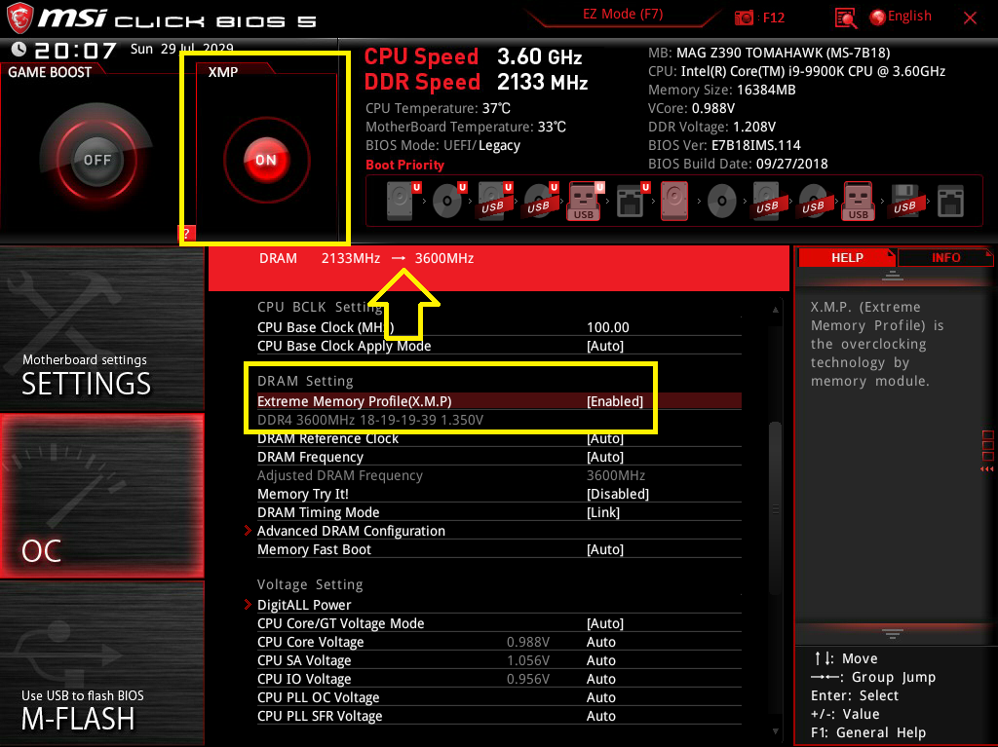Click the clock icon beside the time
998x747 pixels.
click(18, 49)
